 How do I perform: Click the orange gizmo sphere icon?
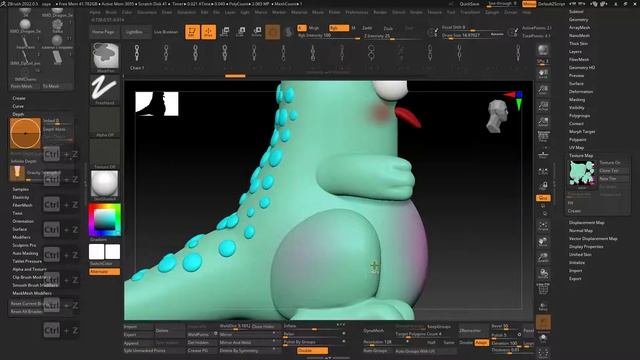[x=273, y=32]
